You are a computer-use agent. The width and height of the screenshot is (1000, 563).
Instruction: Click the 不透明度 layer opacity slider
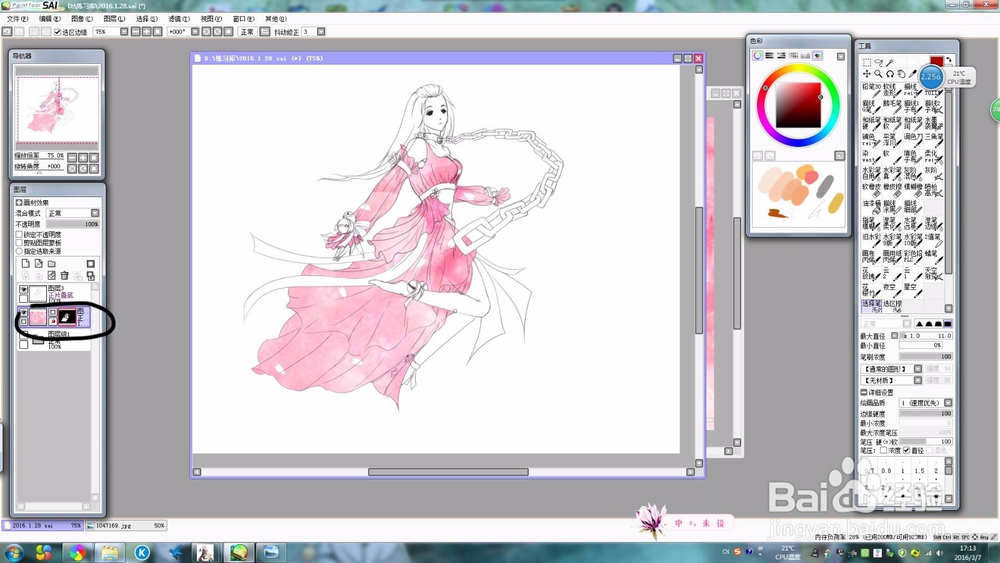coord(73,224)
